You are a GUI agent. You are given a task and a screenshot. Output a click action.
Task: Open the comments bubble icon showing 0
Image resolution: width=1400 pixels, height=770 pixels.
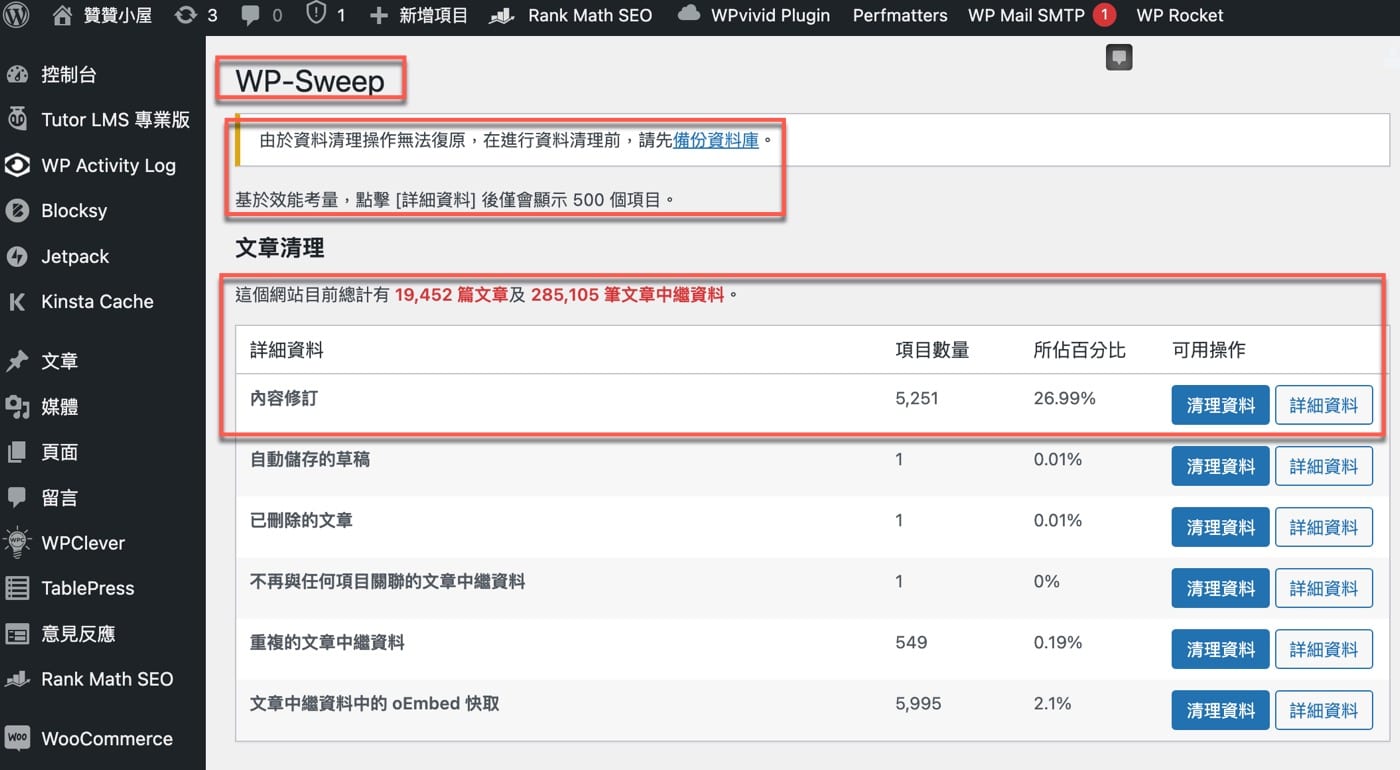click(251, 15)
